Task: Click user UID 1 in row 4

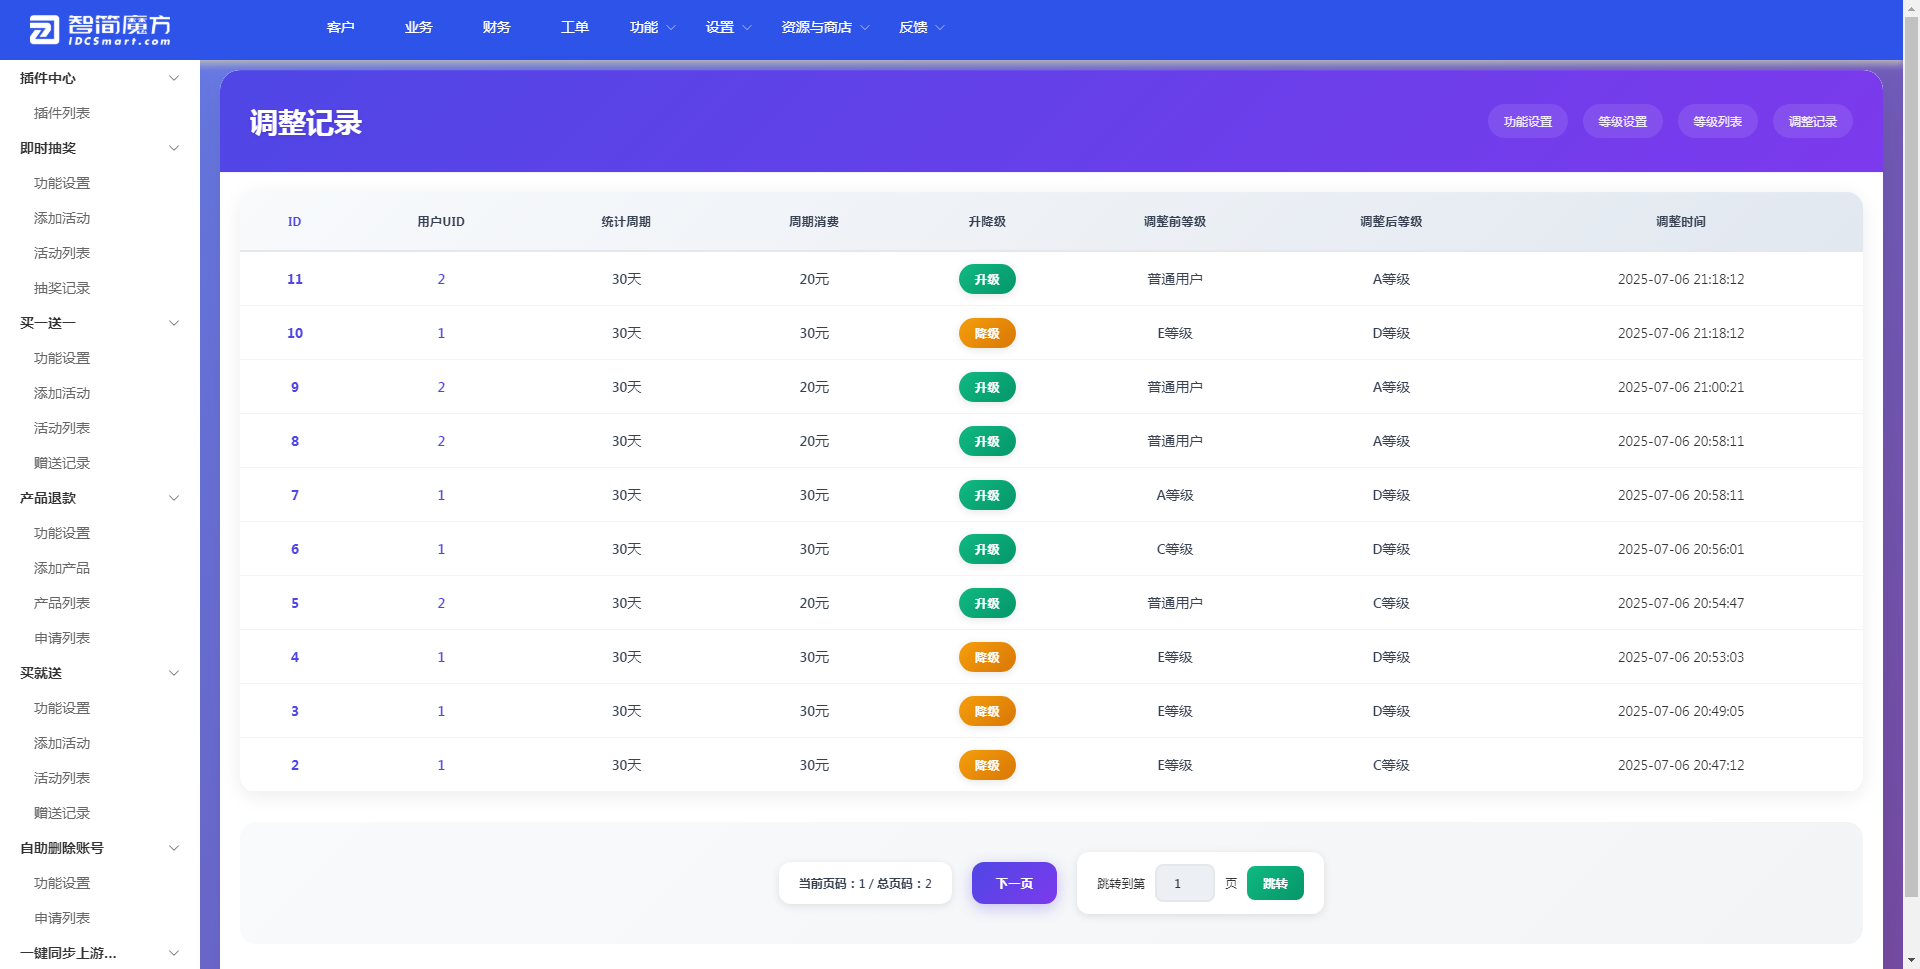Action: (441, 657)
